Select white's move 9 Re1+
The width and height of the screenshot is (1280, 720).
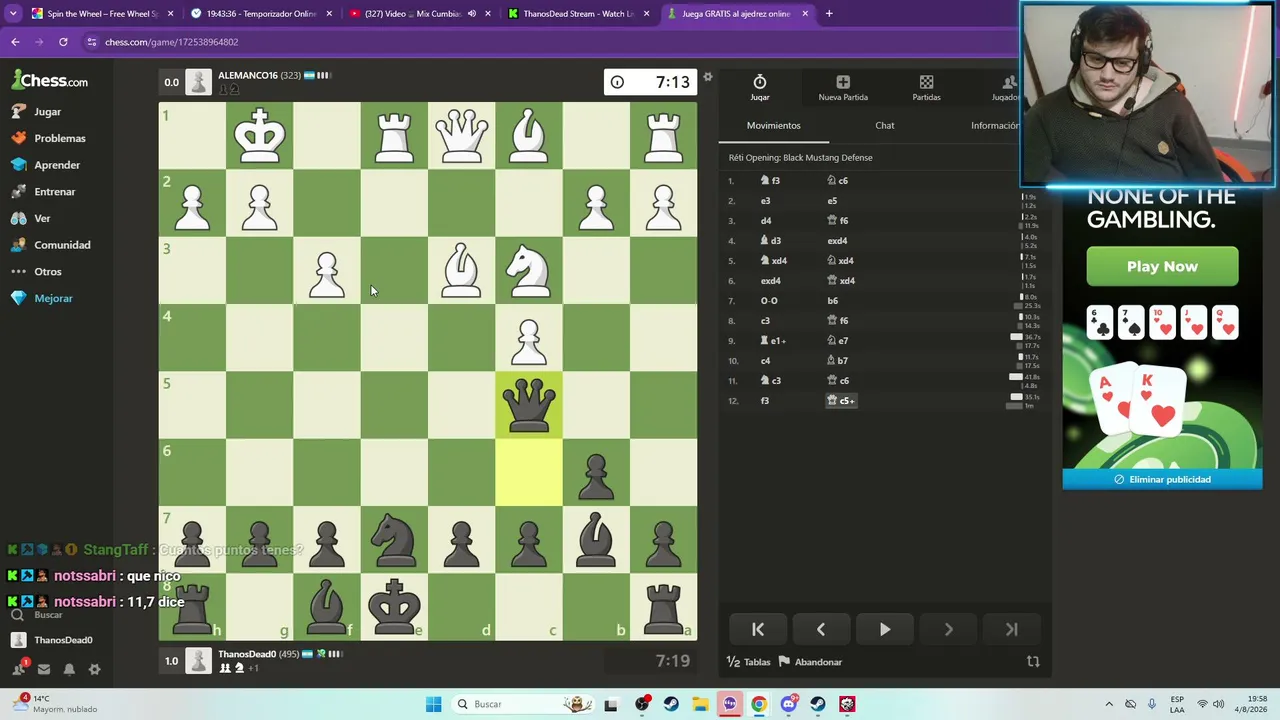[773, 341]
